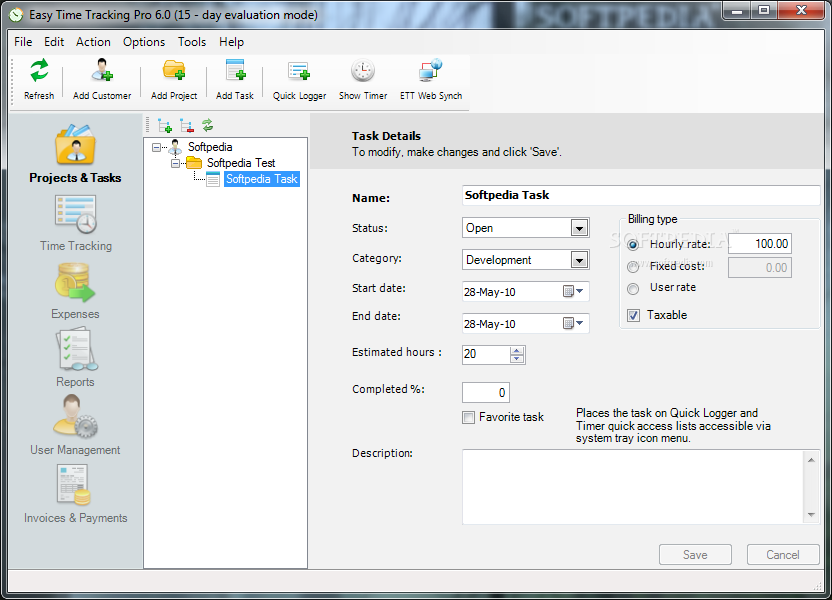Screen dimensions: 832x600
Task: Click the Start date text 28-May-10
Action: 490,292
